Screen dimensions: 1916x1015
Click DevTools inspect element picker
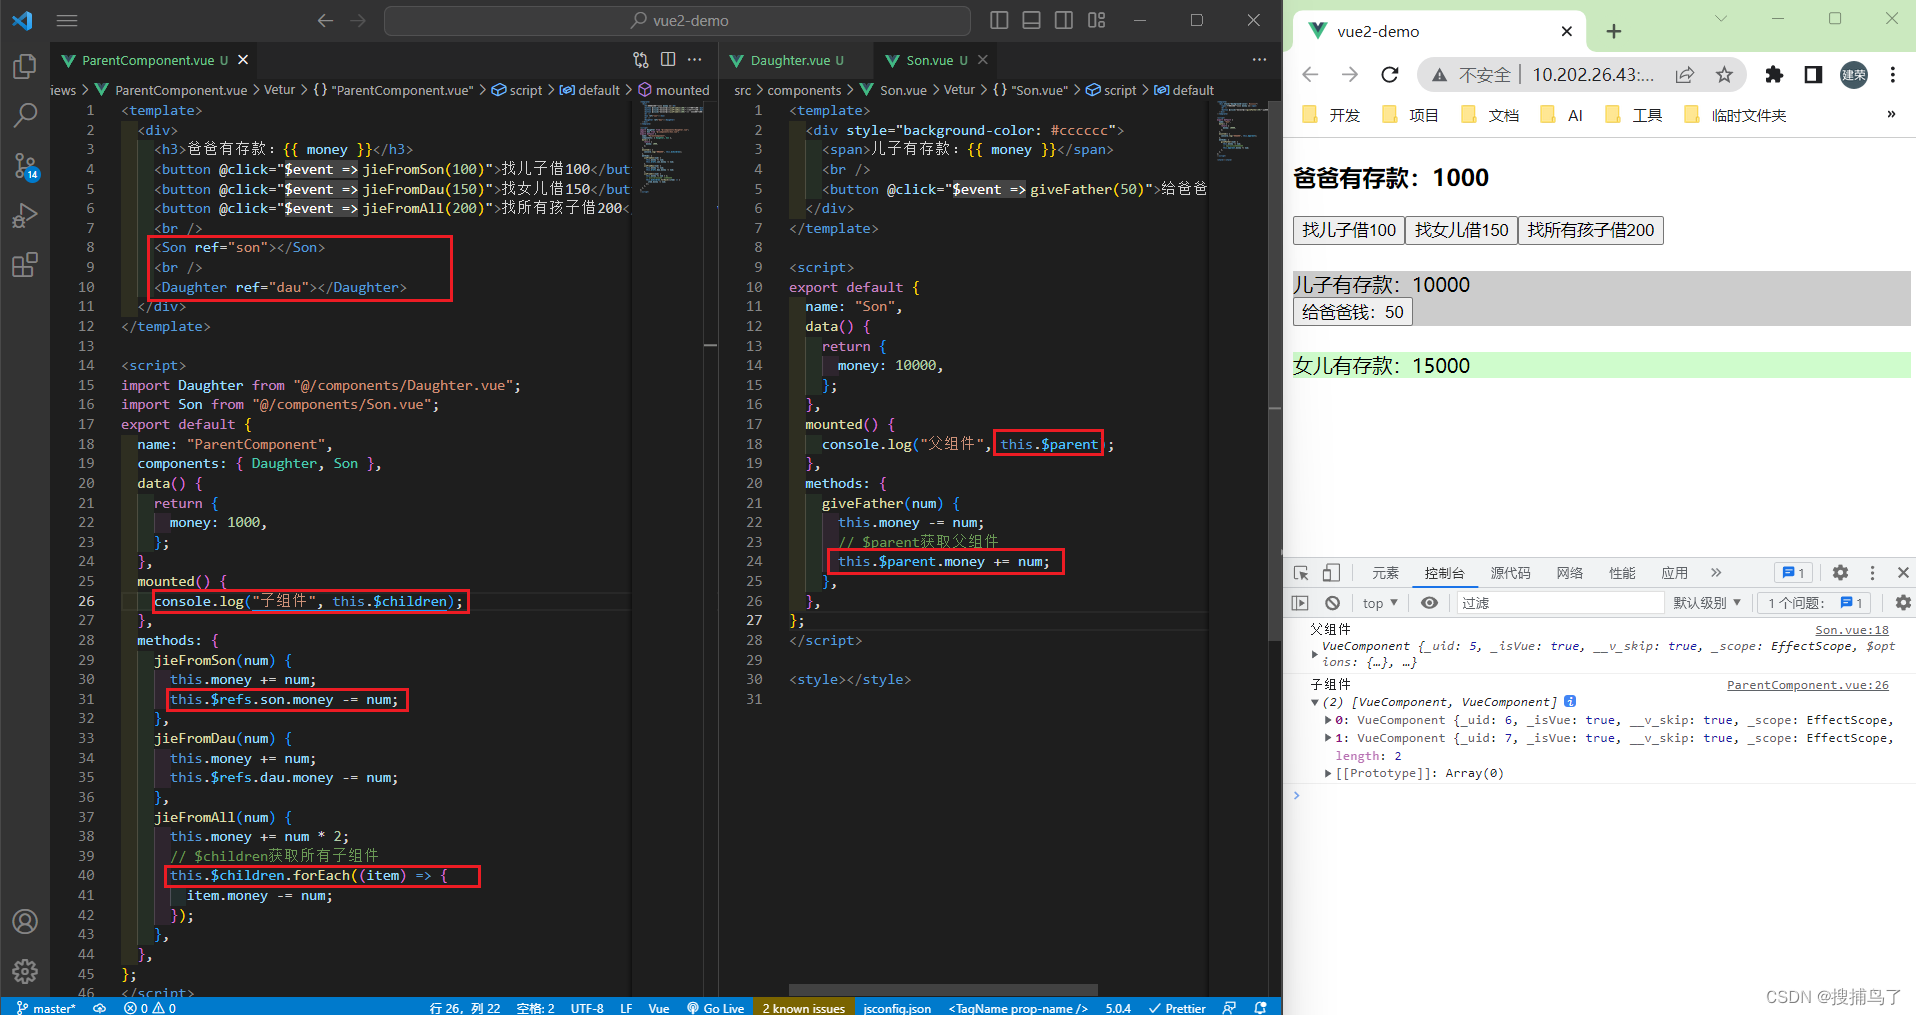point(1301,573)
